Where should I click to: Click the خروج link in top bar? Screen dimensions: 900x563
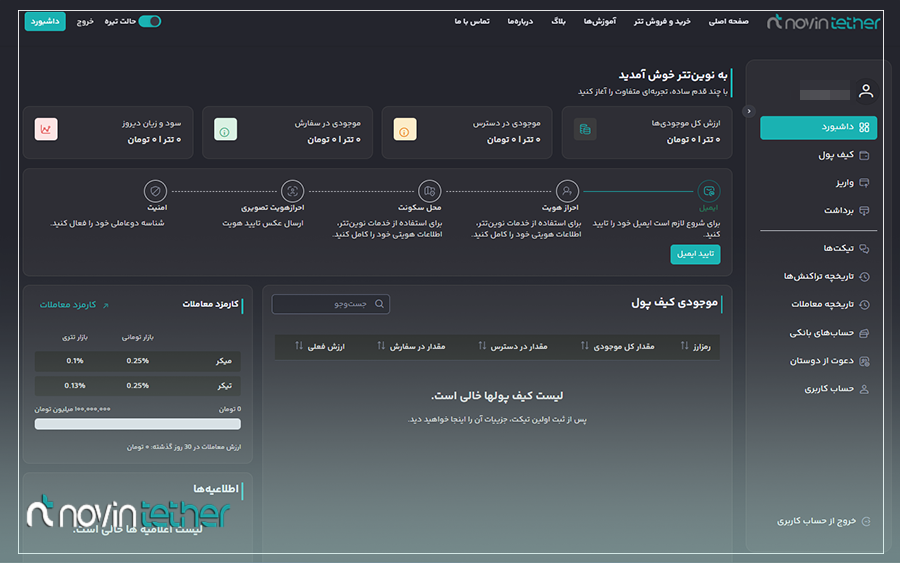85,21
